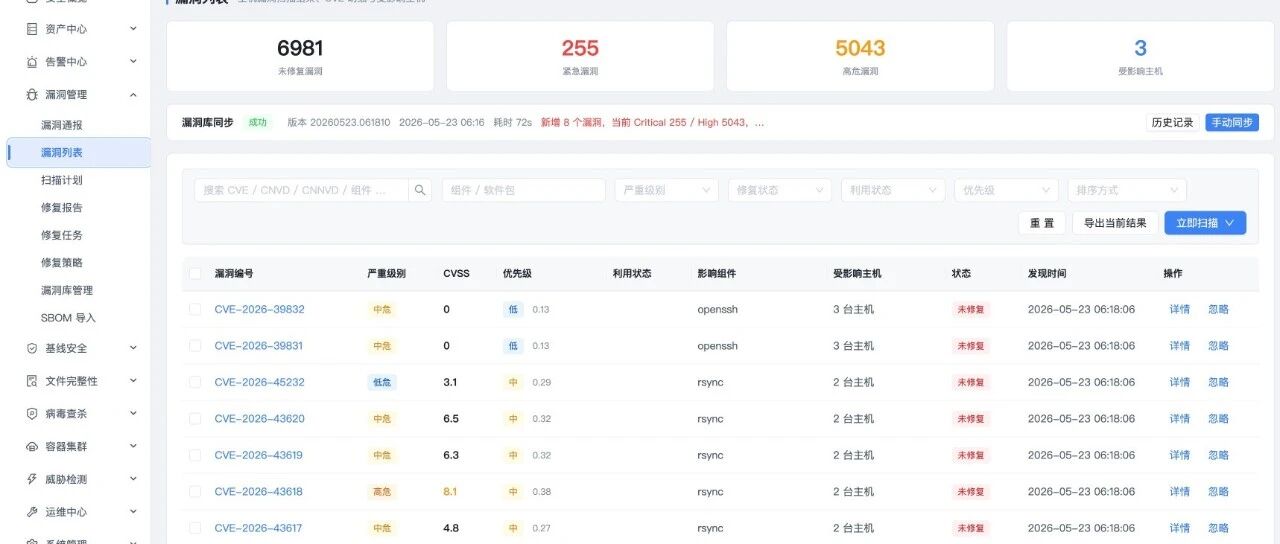Open CVE-2026-39832 vulnerability link
1280x544 pixels.
(259, 309)
